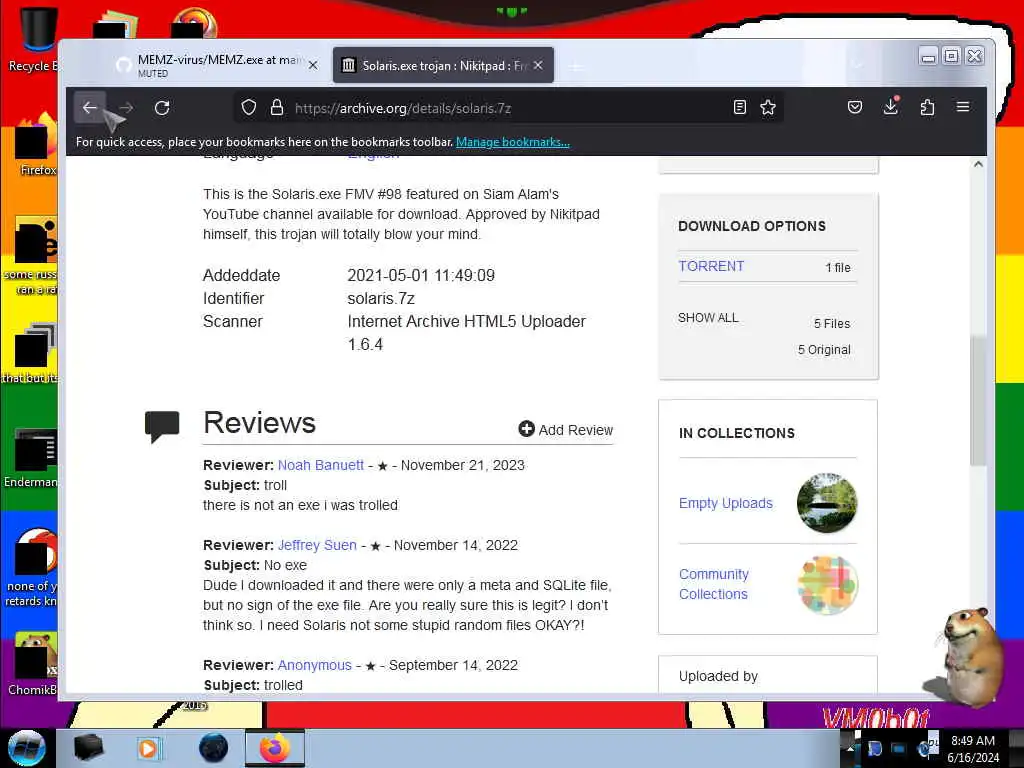Viewport: 1024px width, 768px height.
Task: Expand the list all tabs chevron
Action: (857, 65)
